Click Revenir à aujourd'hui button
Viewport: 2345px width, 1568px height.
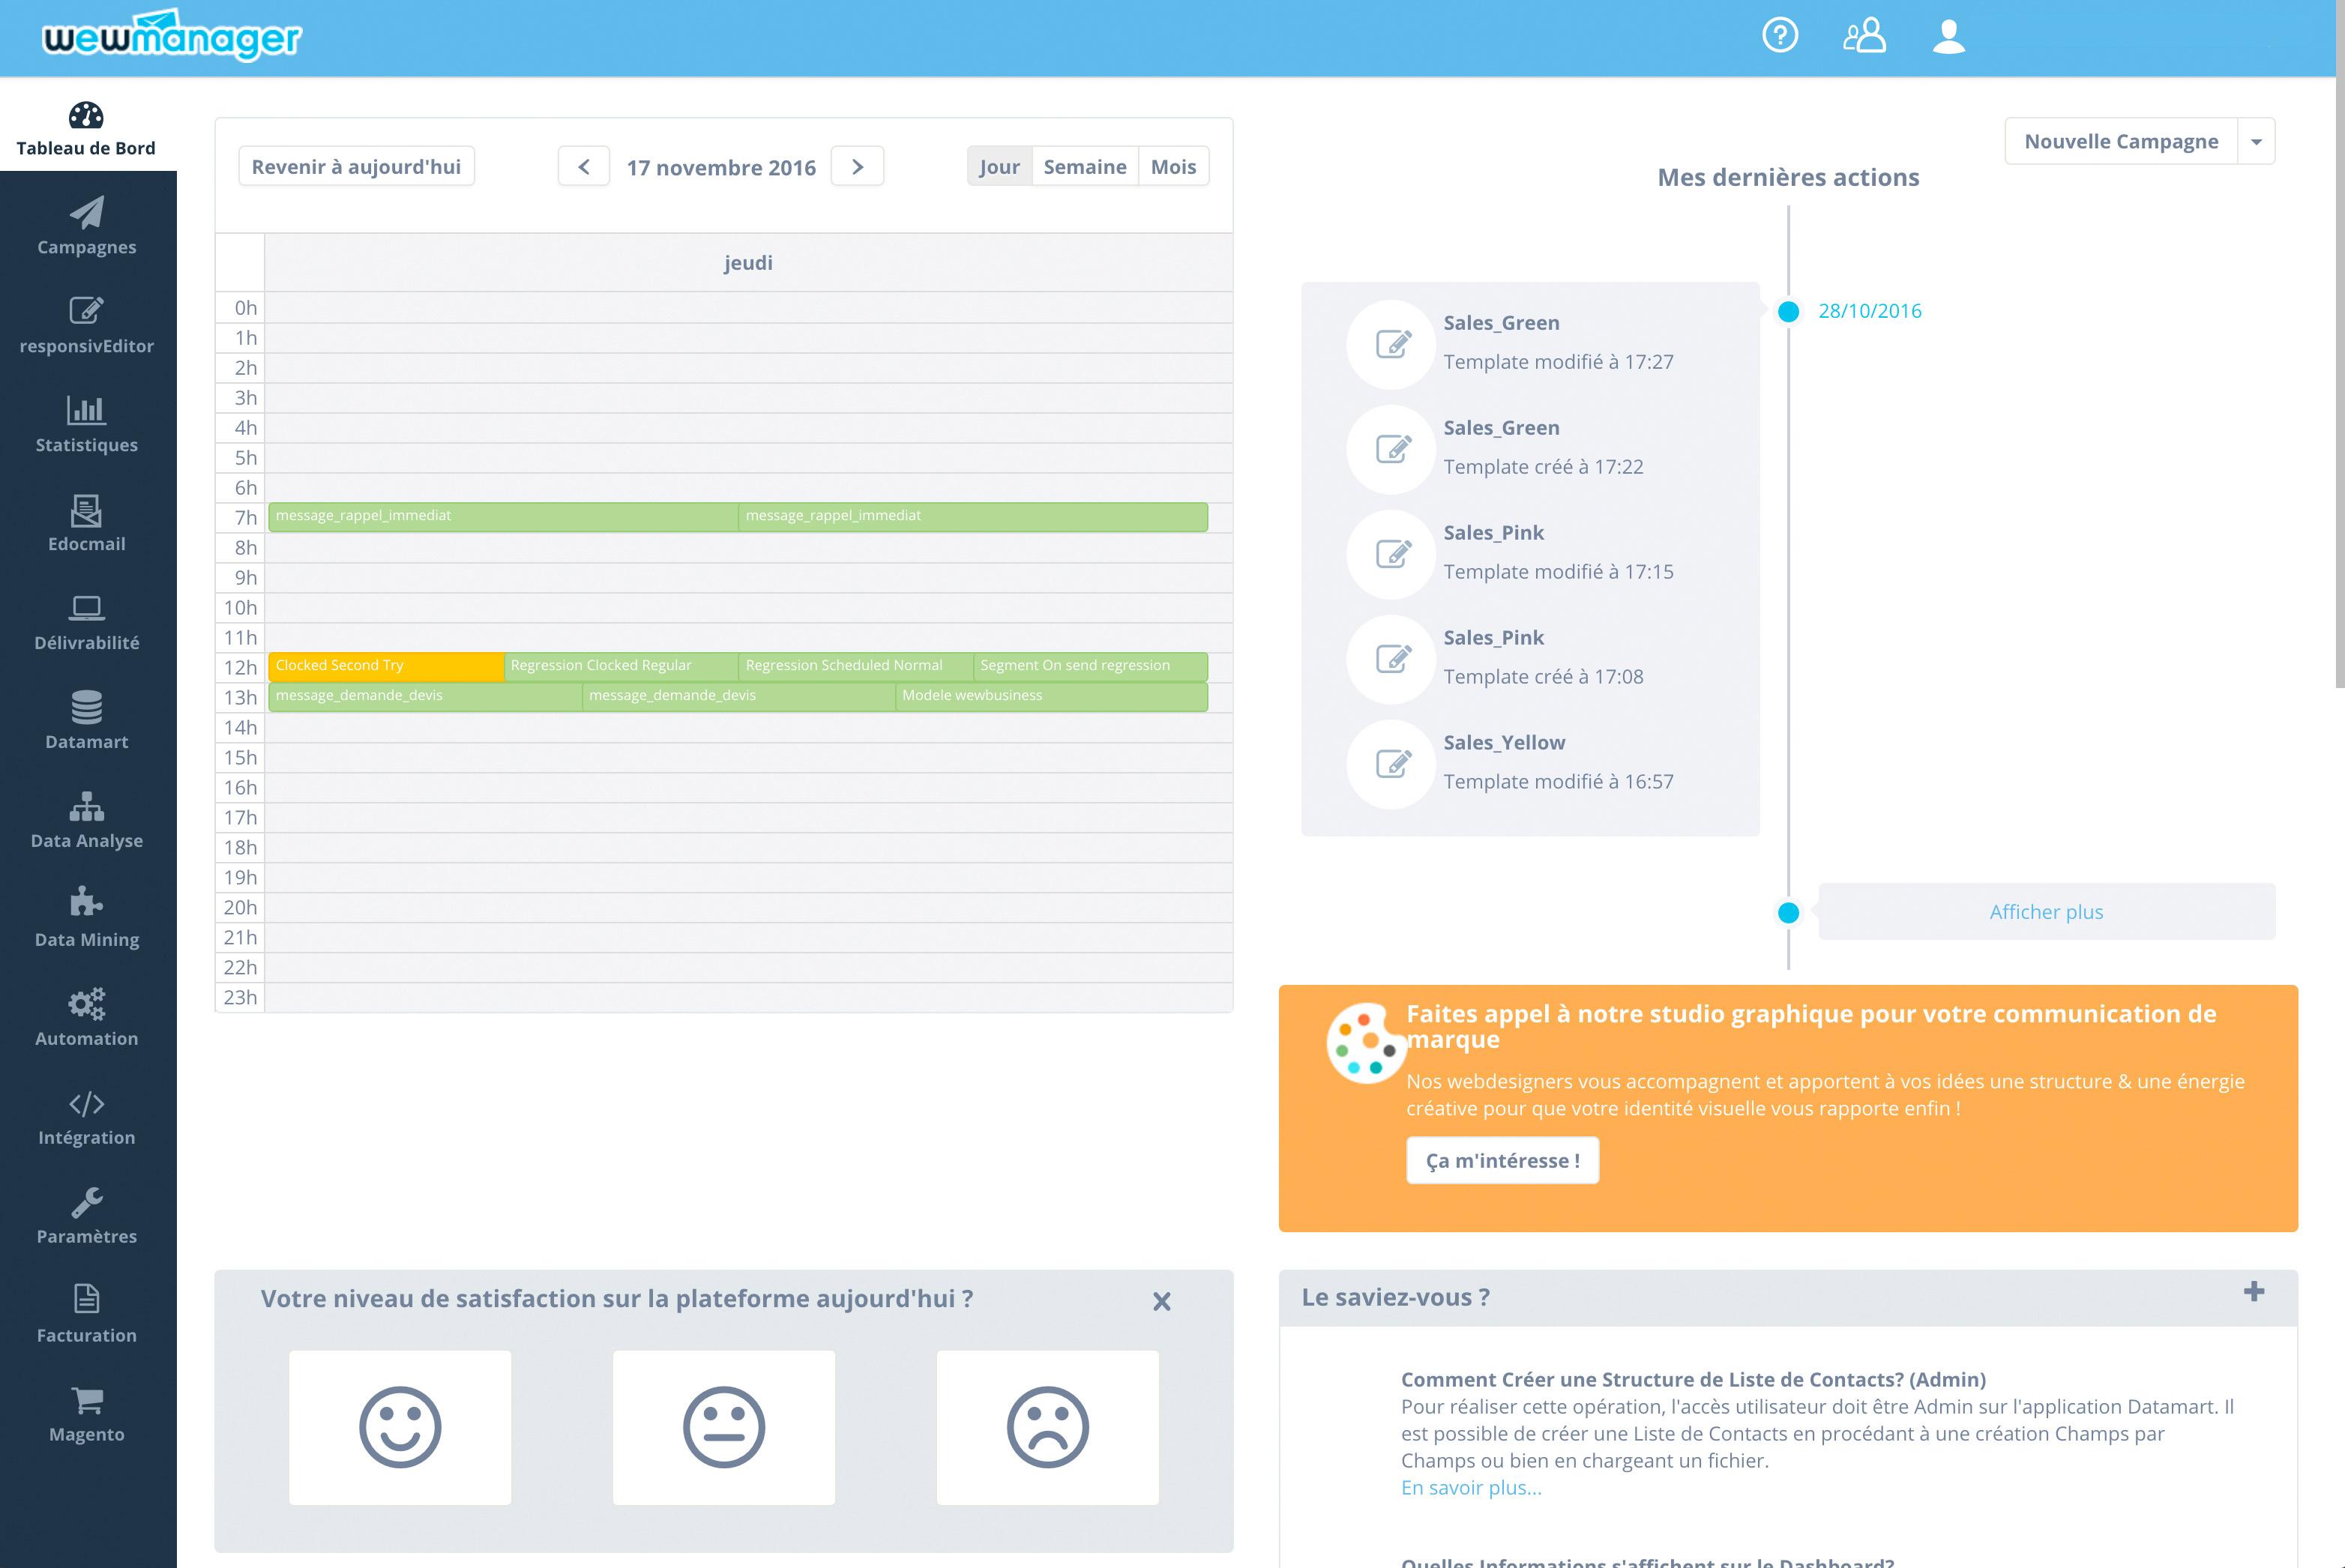(355, 166)
